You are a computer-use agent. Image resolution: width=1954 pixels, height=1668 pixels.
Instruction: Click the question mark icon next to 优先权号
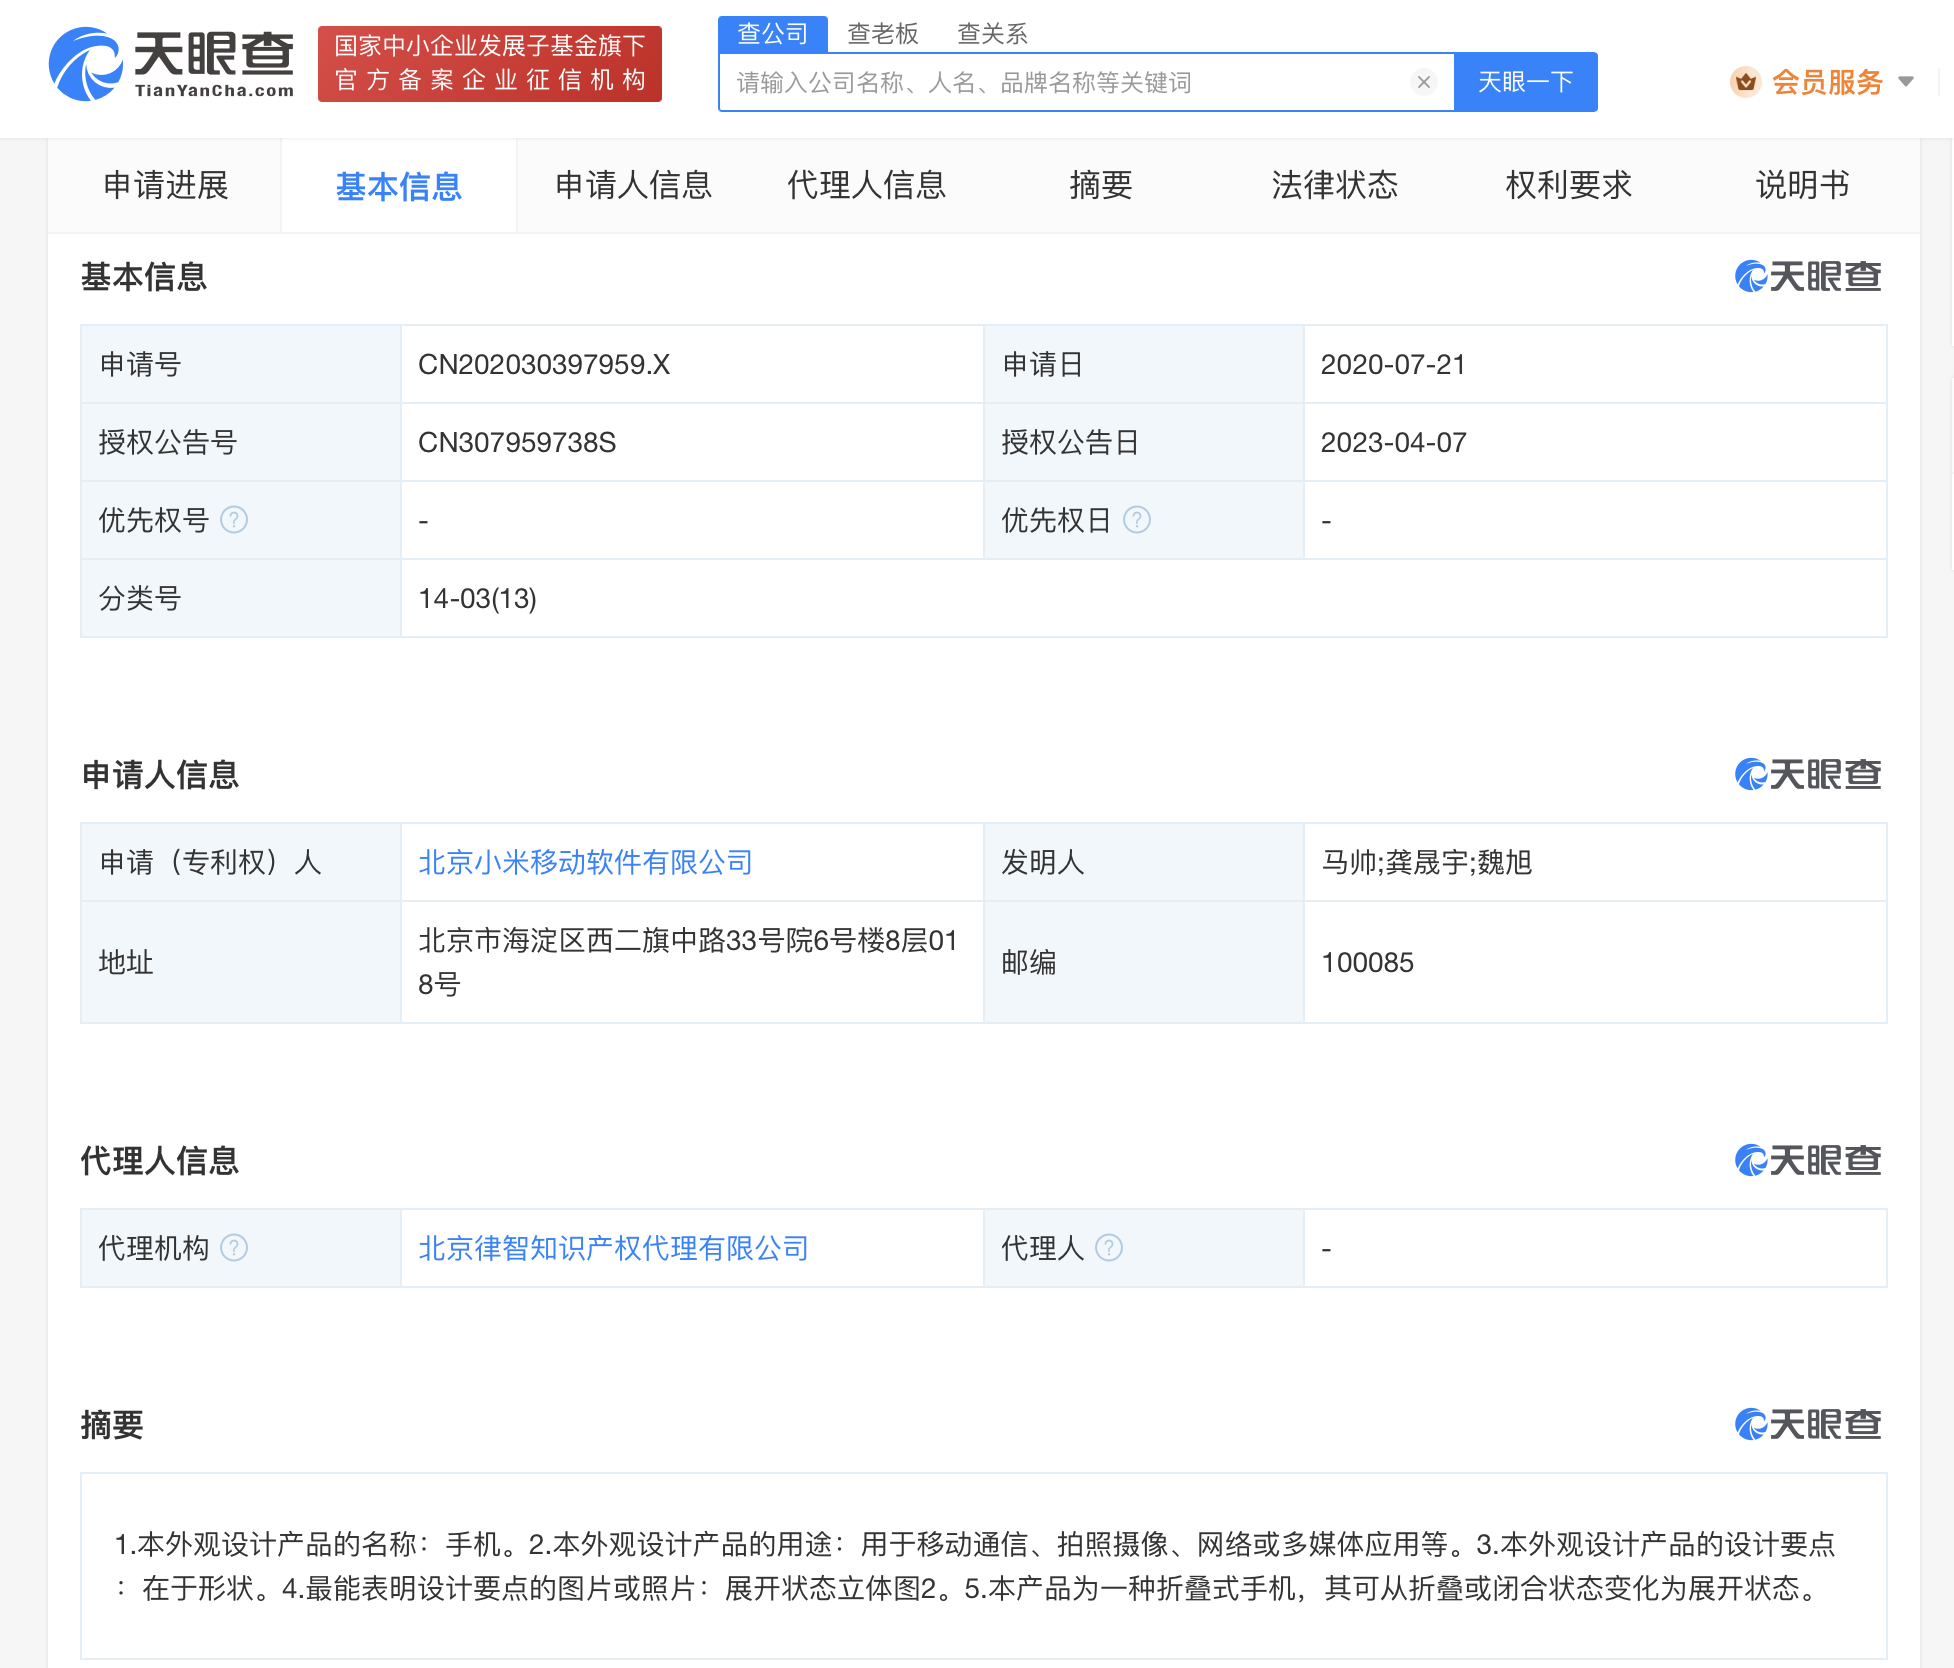[x=235, y=520]
